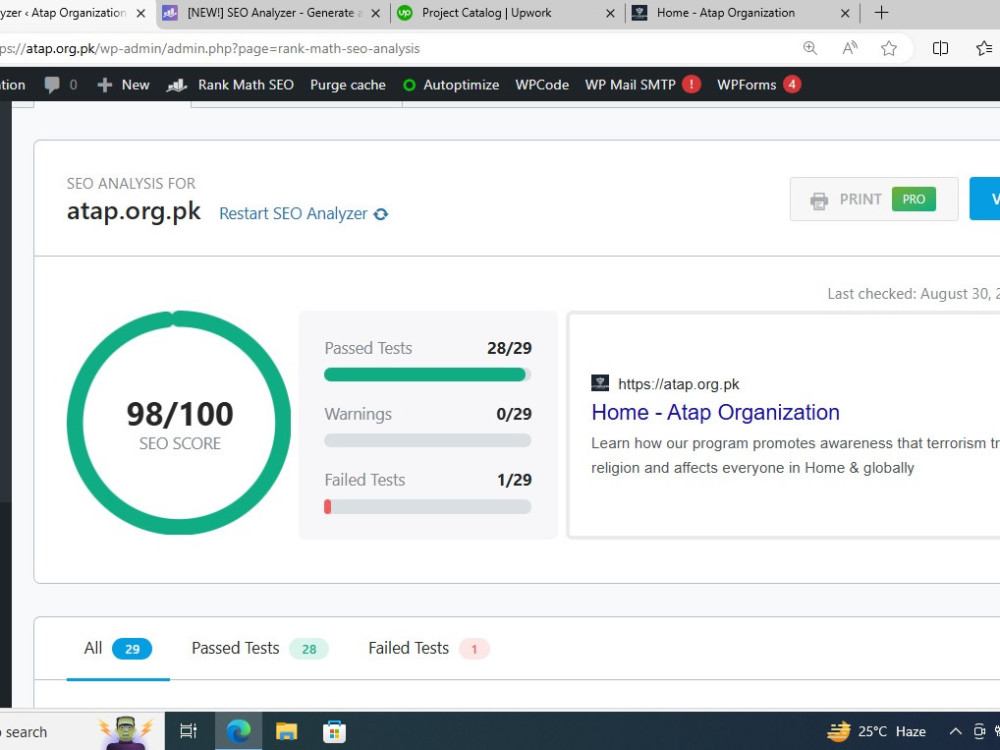Click the 1/29 failed tests value
Image resolution: width=1000 pixels, height=750 pixels.
(x=514, y=480)
